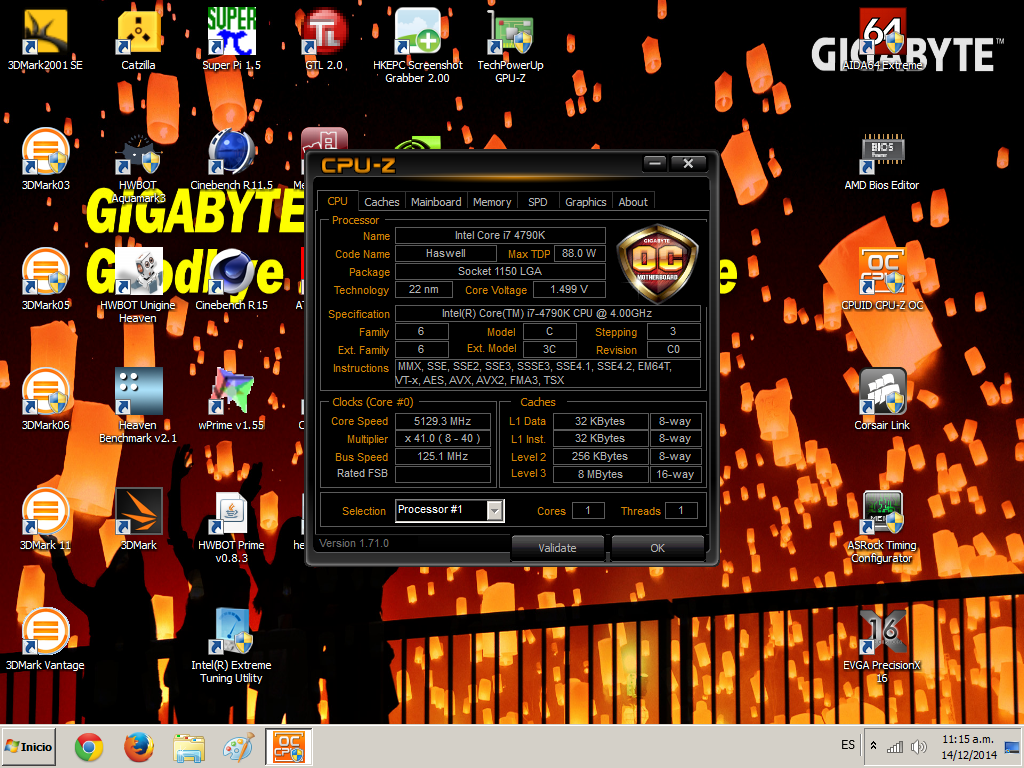This screenshot has width=1024, height=768.
Task: Open the Corsair Link shortcut
Action: click(882, 400)
